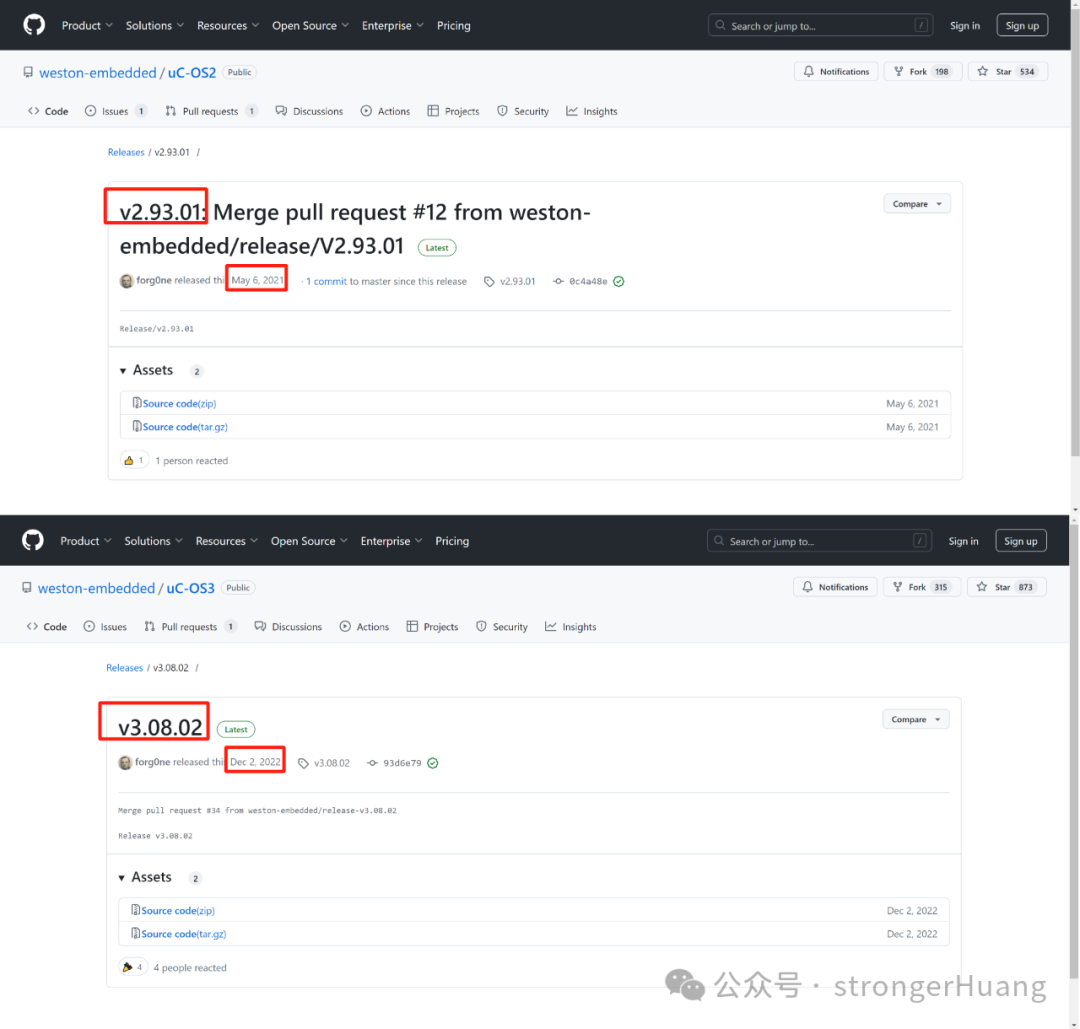This screenshot has width=1080, height=1029.
Task: Open Security tab in uC-OS2 repo
Action: (523, 111)
